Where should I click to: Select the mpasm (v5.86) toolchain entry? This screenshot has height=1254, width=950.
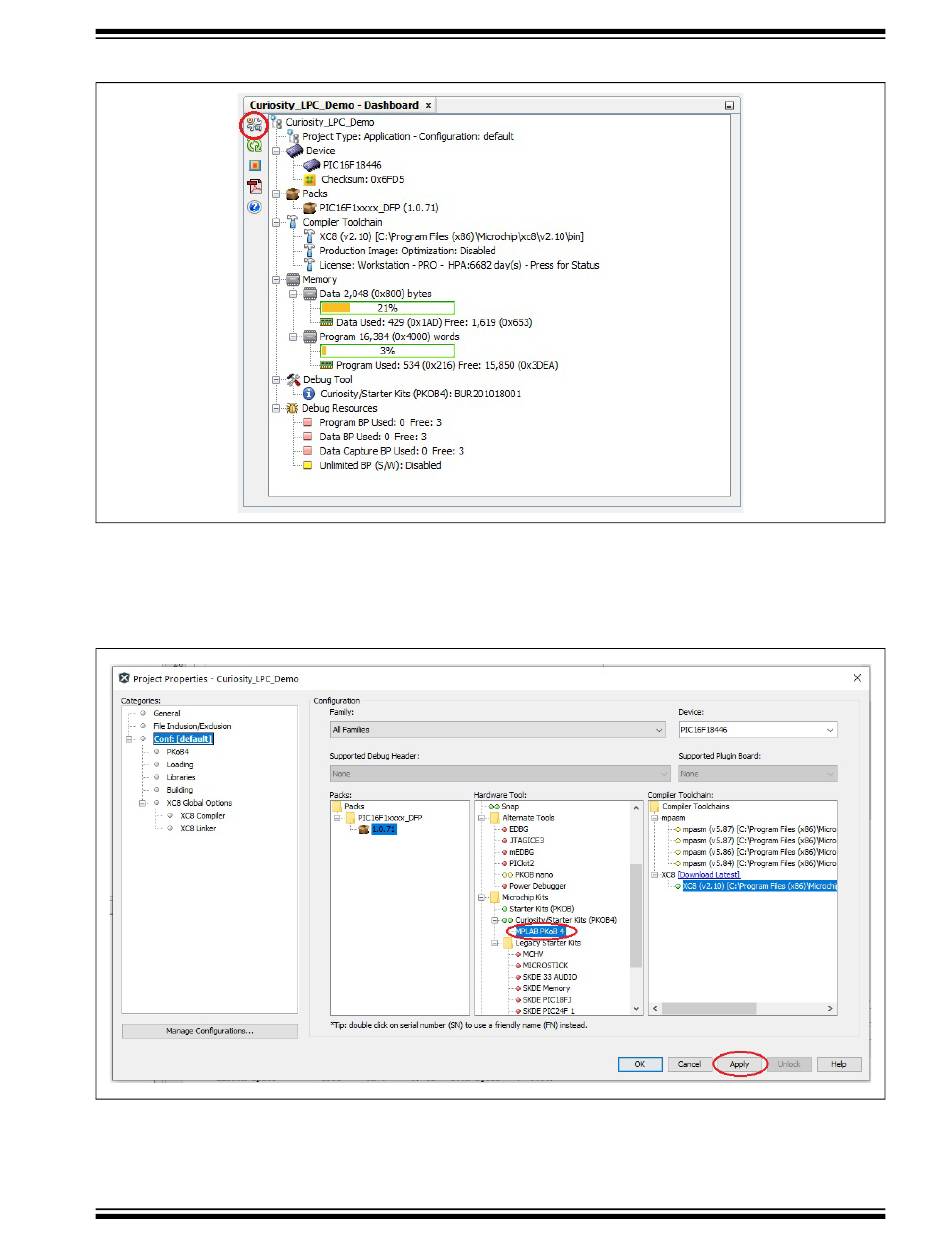pos(758,852)
